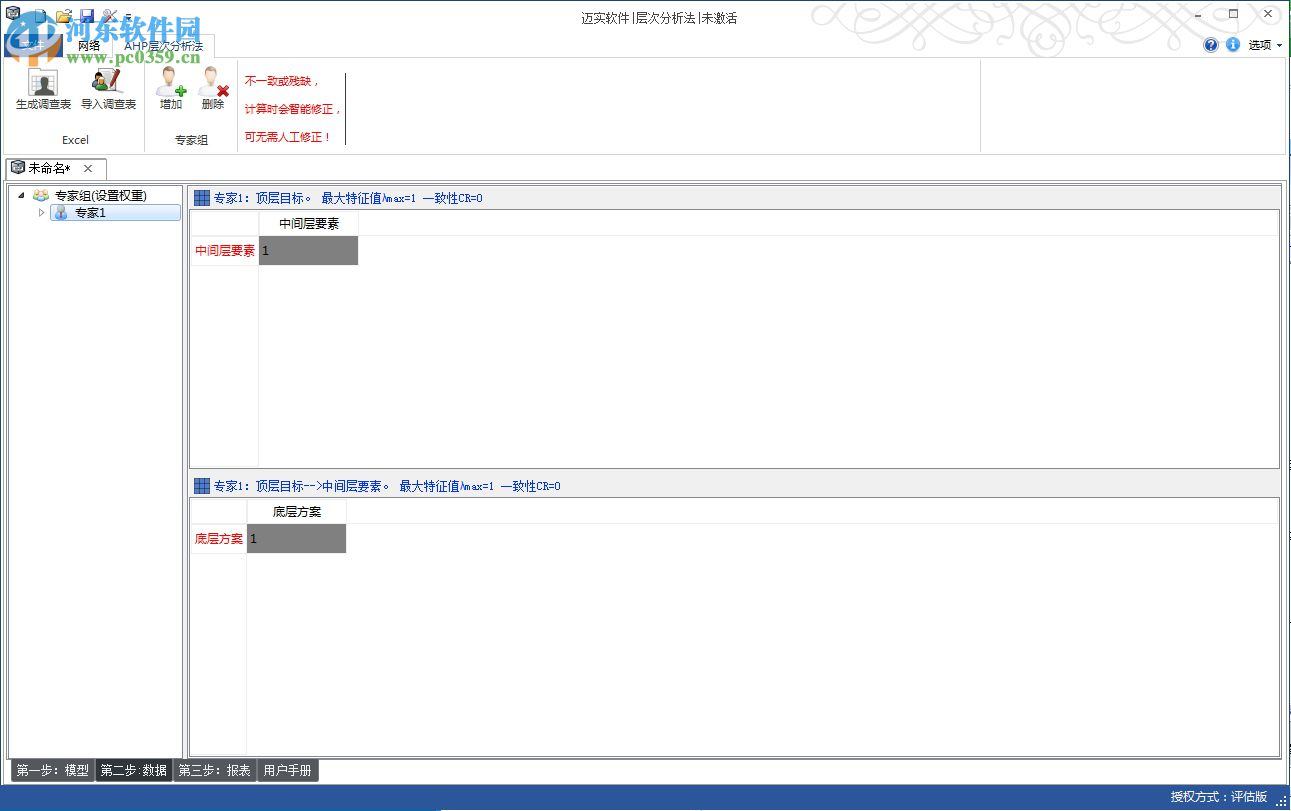Image resolution: width=1291 pixels, height=811 pixels.
Task: Add an expert with the 增加 button
Action: (x=171, y=90)
